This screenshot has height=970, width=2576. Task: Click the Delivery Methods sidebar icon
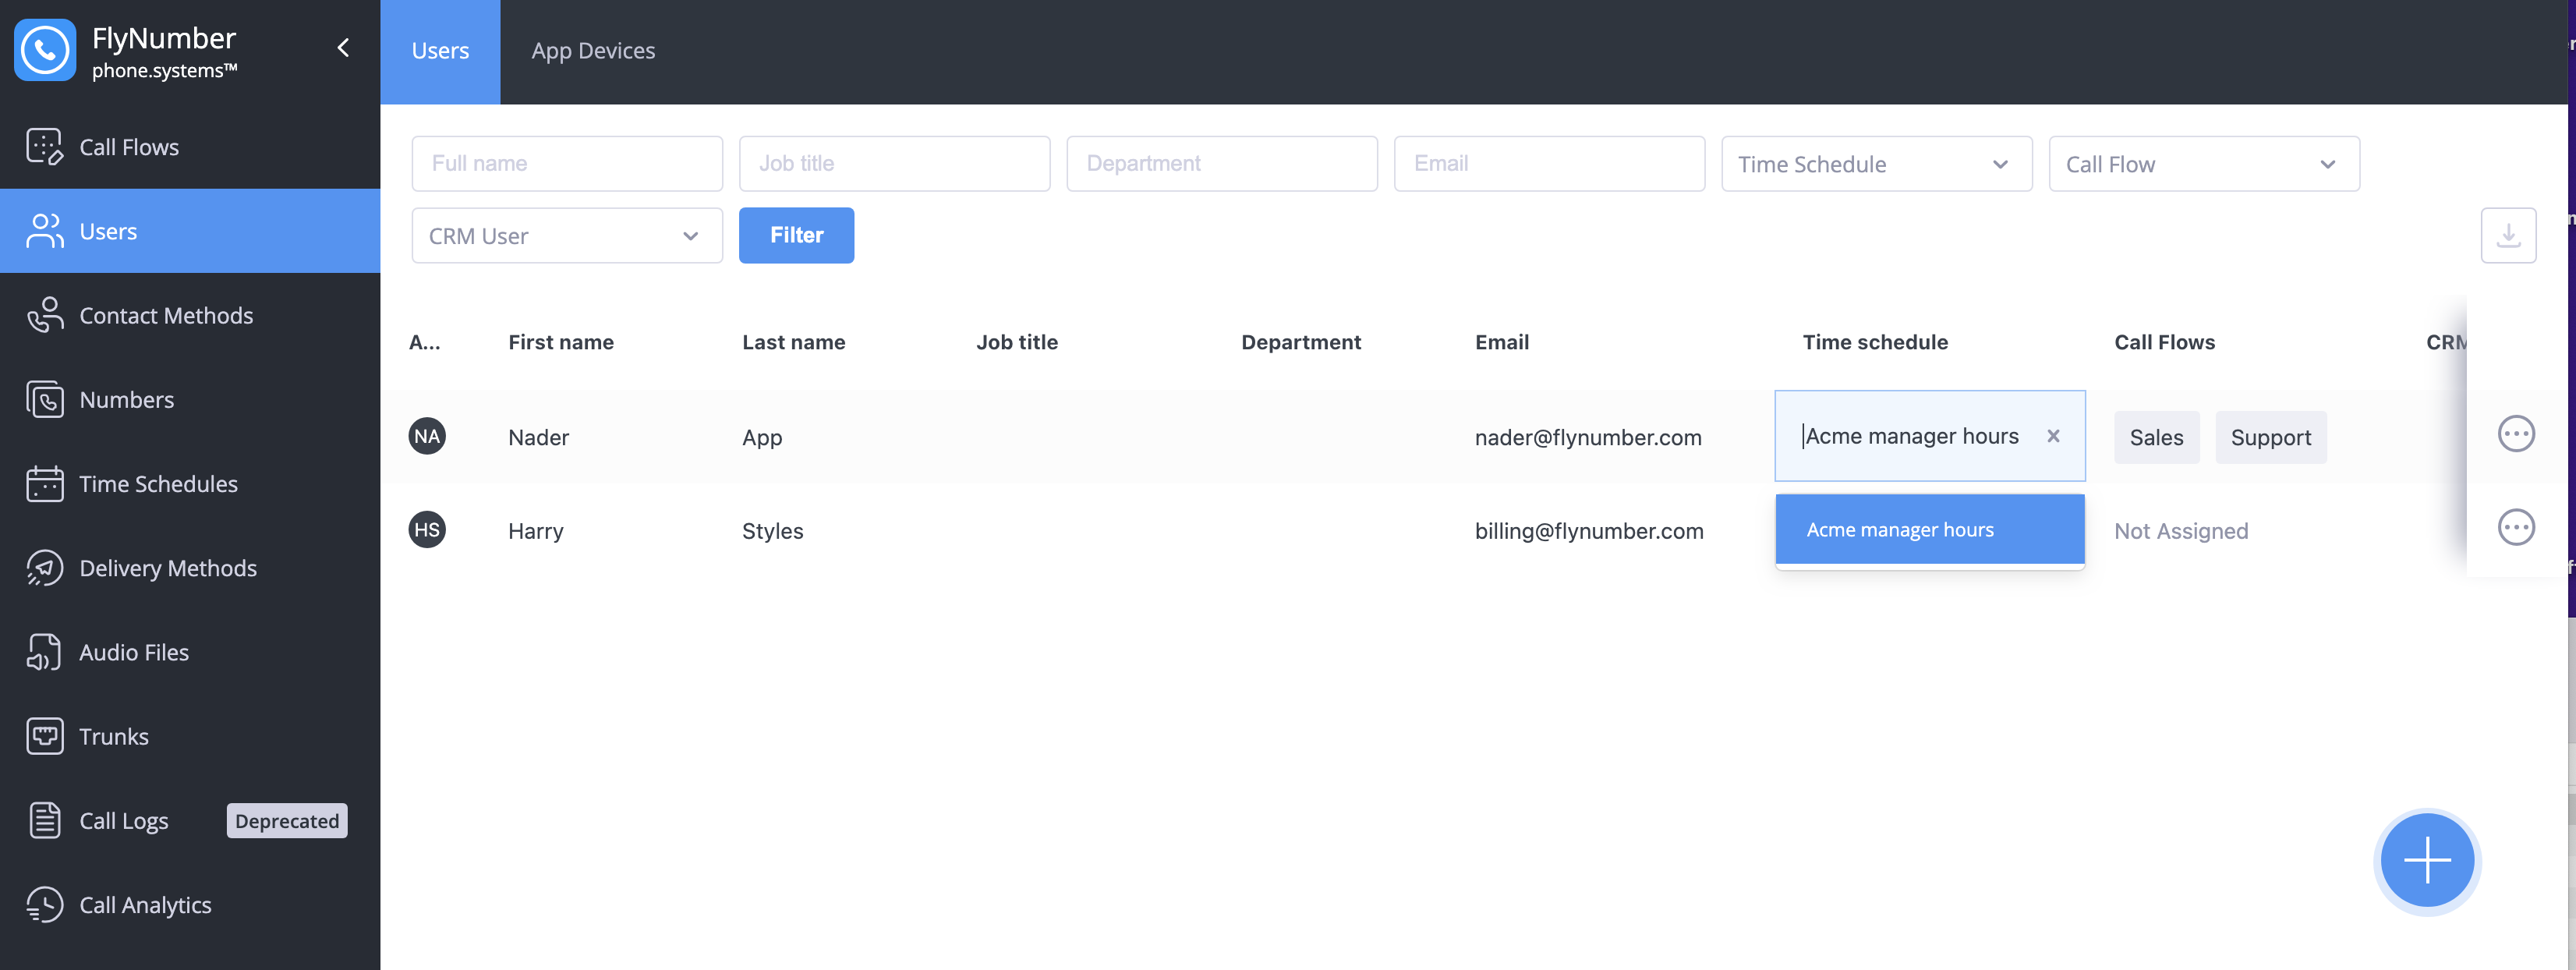(44, 568)
